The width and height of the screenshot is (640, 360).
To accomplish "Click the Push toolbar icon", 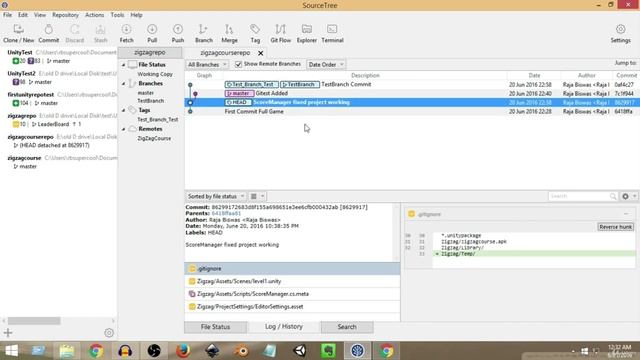I will click(x=178, y=33).
